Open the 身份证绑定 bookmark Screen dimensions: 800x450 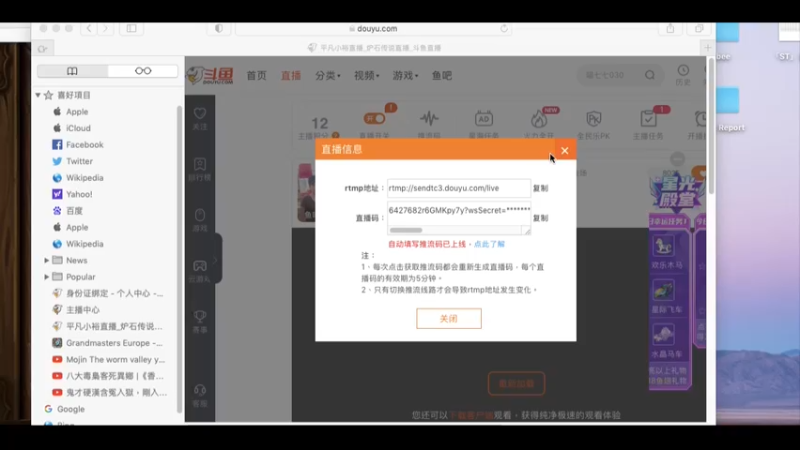(108, 293)
